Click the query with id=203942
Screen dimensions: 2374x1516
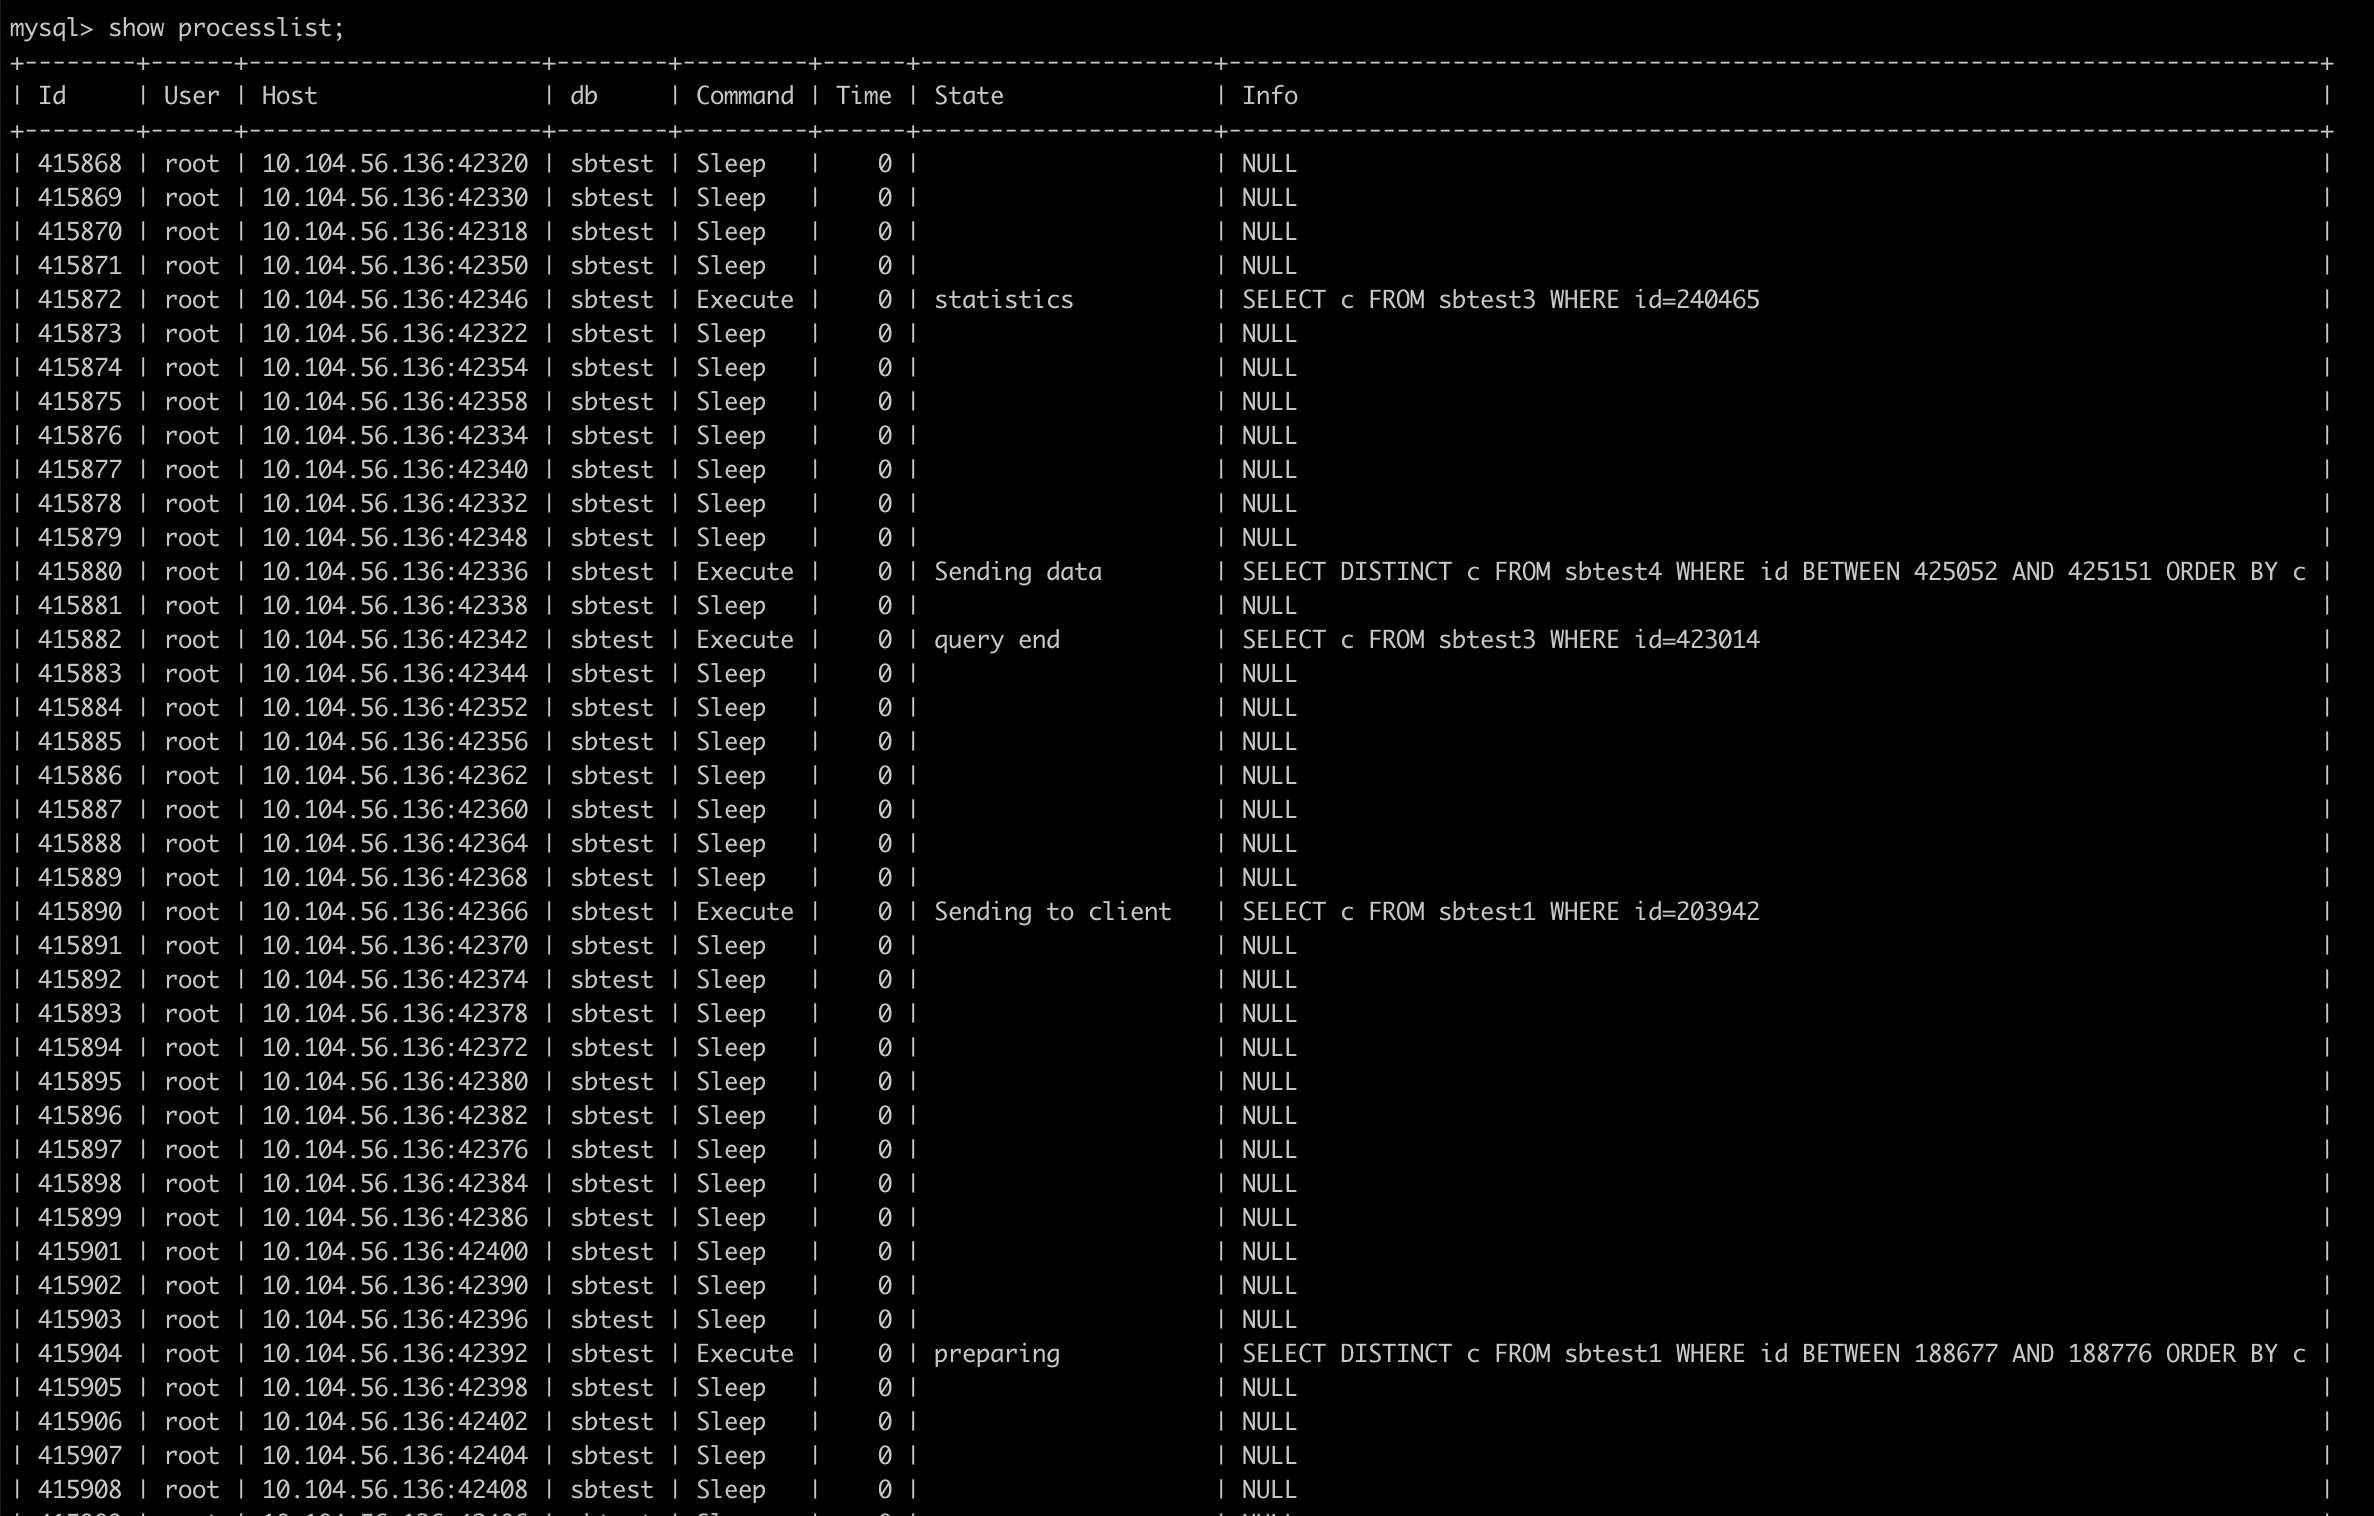(x=1500, y=912)
